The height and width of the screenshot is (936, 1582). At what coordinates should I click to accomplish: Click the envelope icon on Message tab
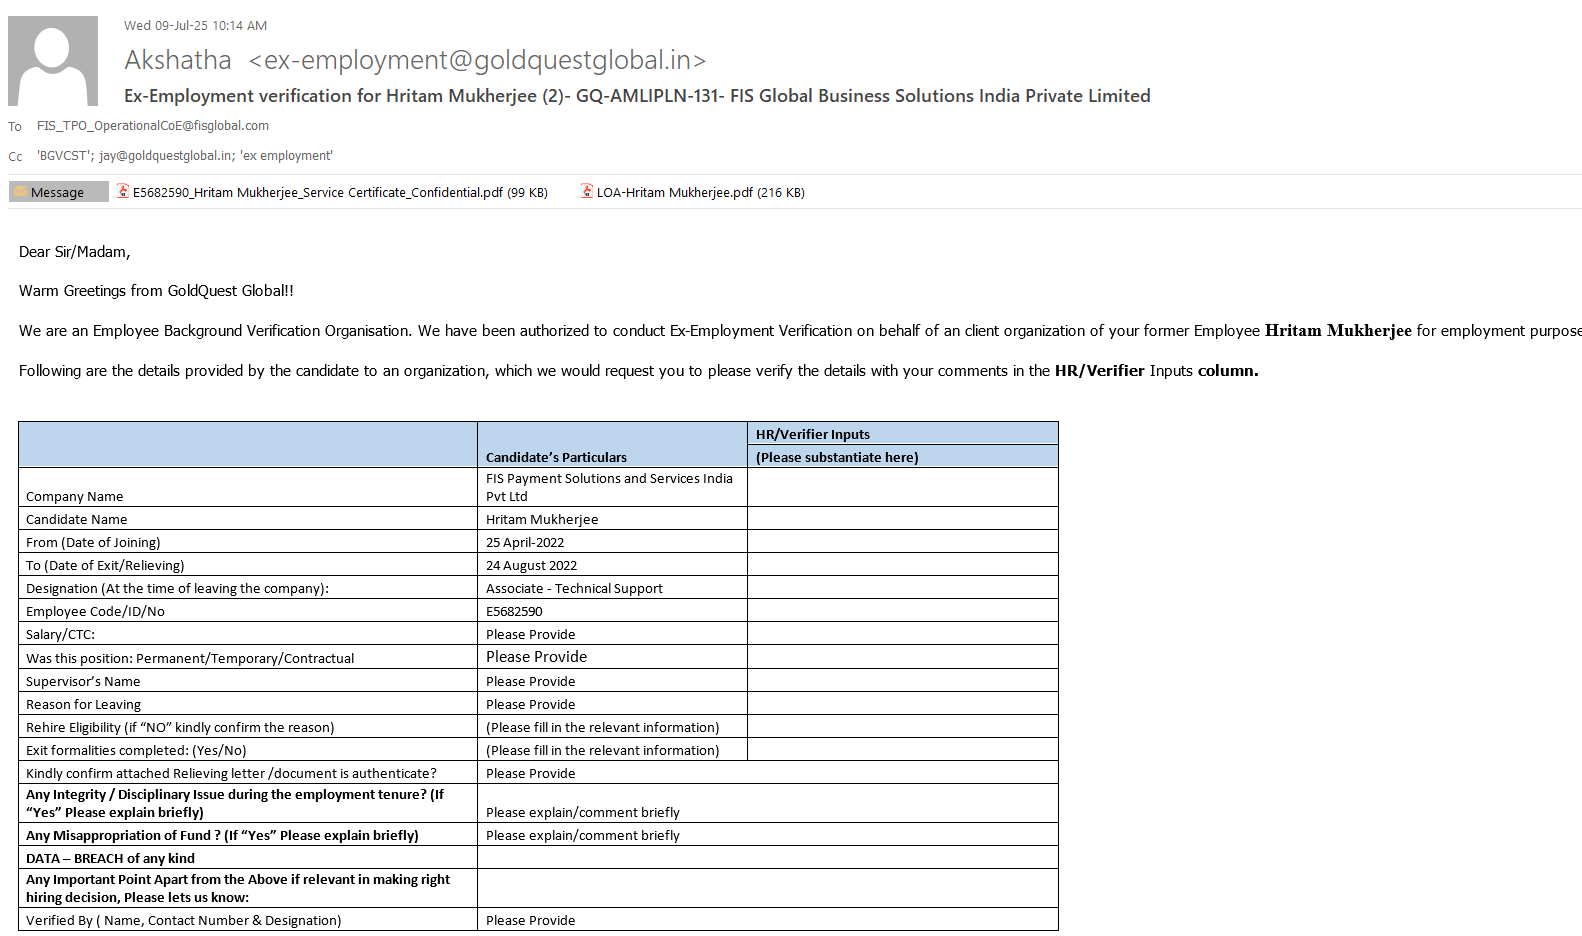(20, 192)
